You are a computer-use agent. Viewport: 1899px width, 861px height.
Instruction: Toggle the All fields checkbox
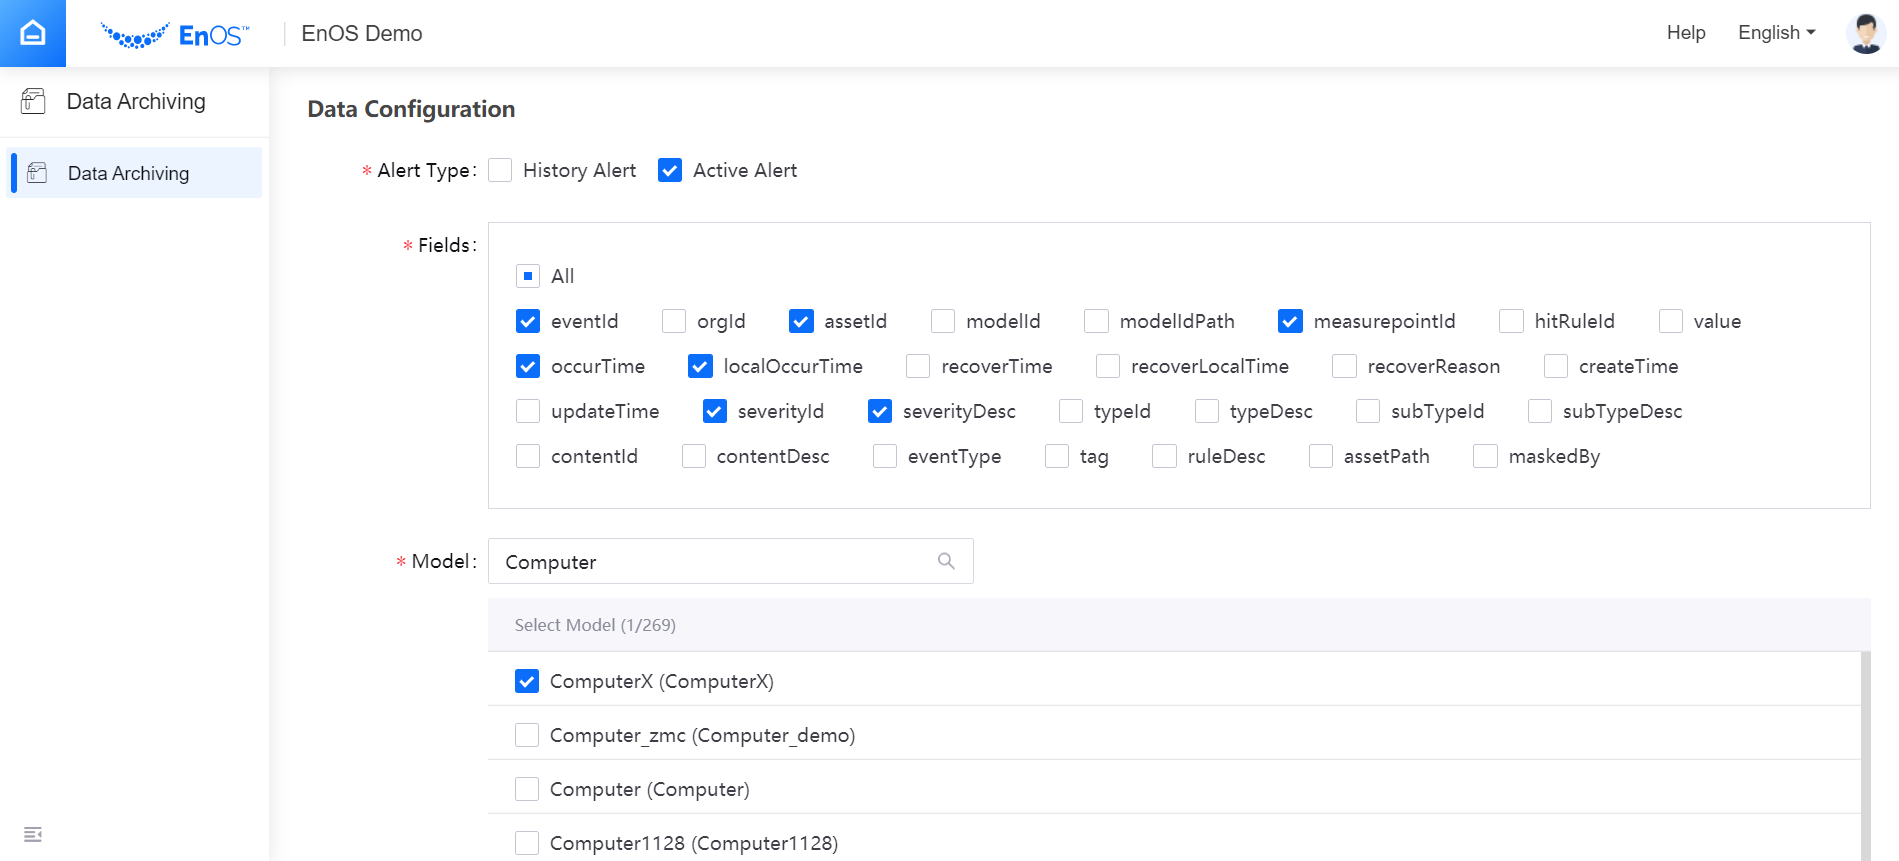click(528, 276)
